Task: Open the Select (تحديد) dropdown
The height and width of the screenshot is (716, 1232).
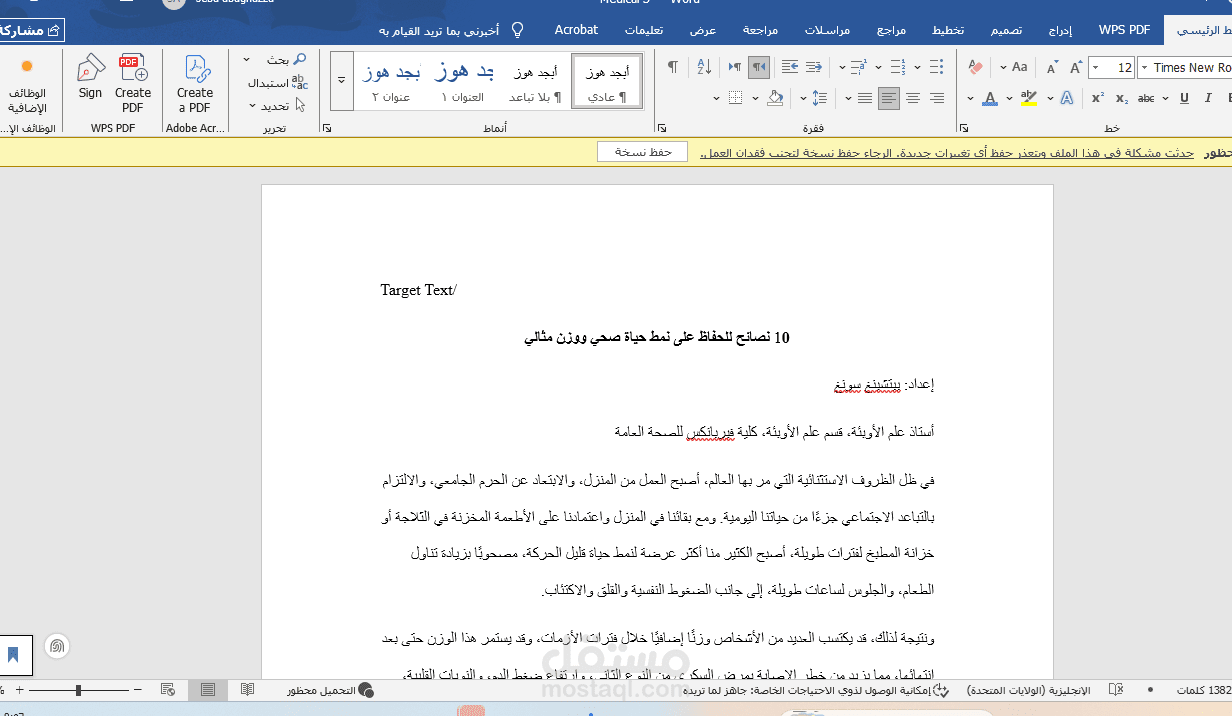Action: 277,105
